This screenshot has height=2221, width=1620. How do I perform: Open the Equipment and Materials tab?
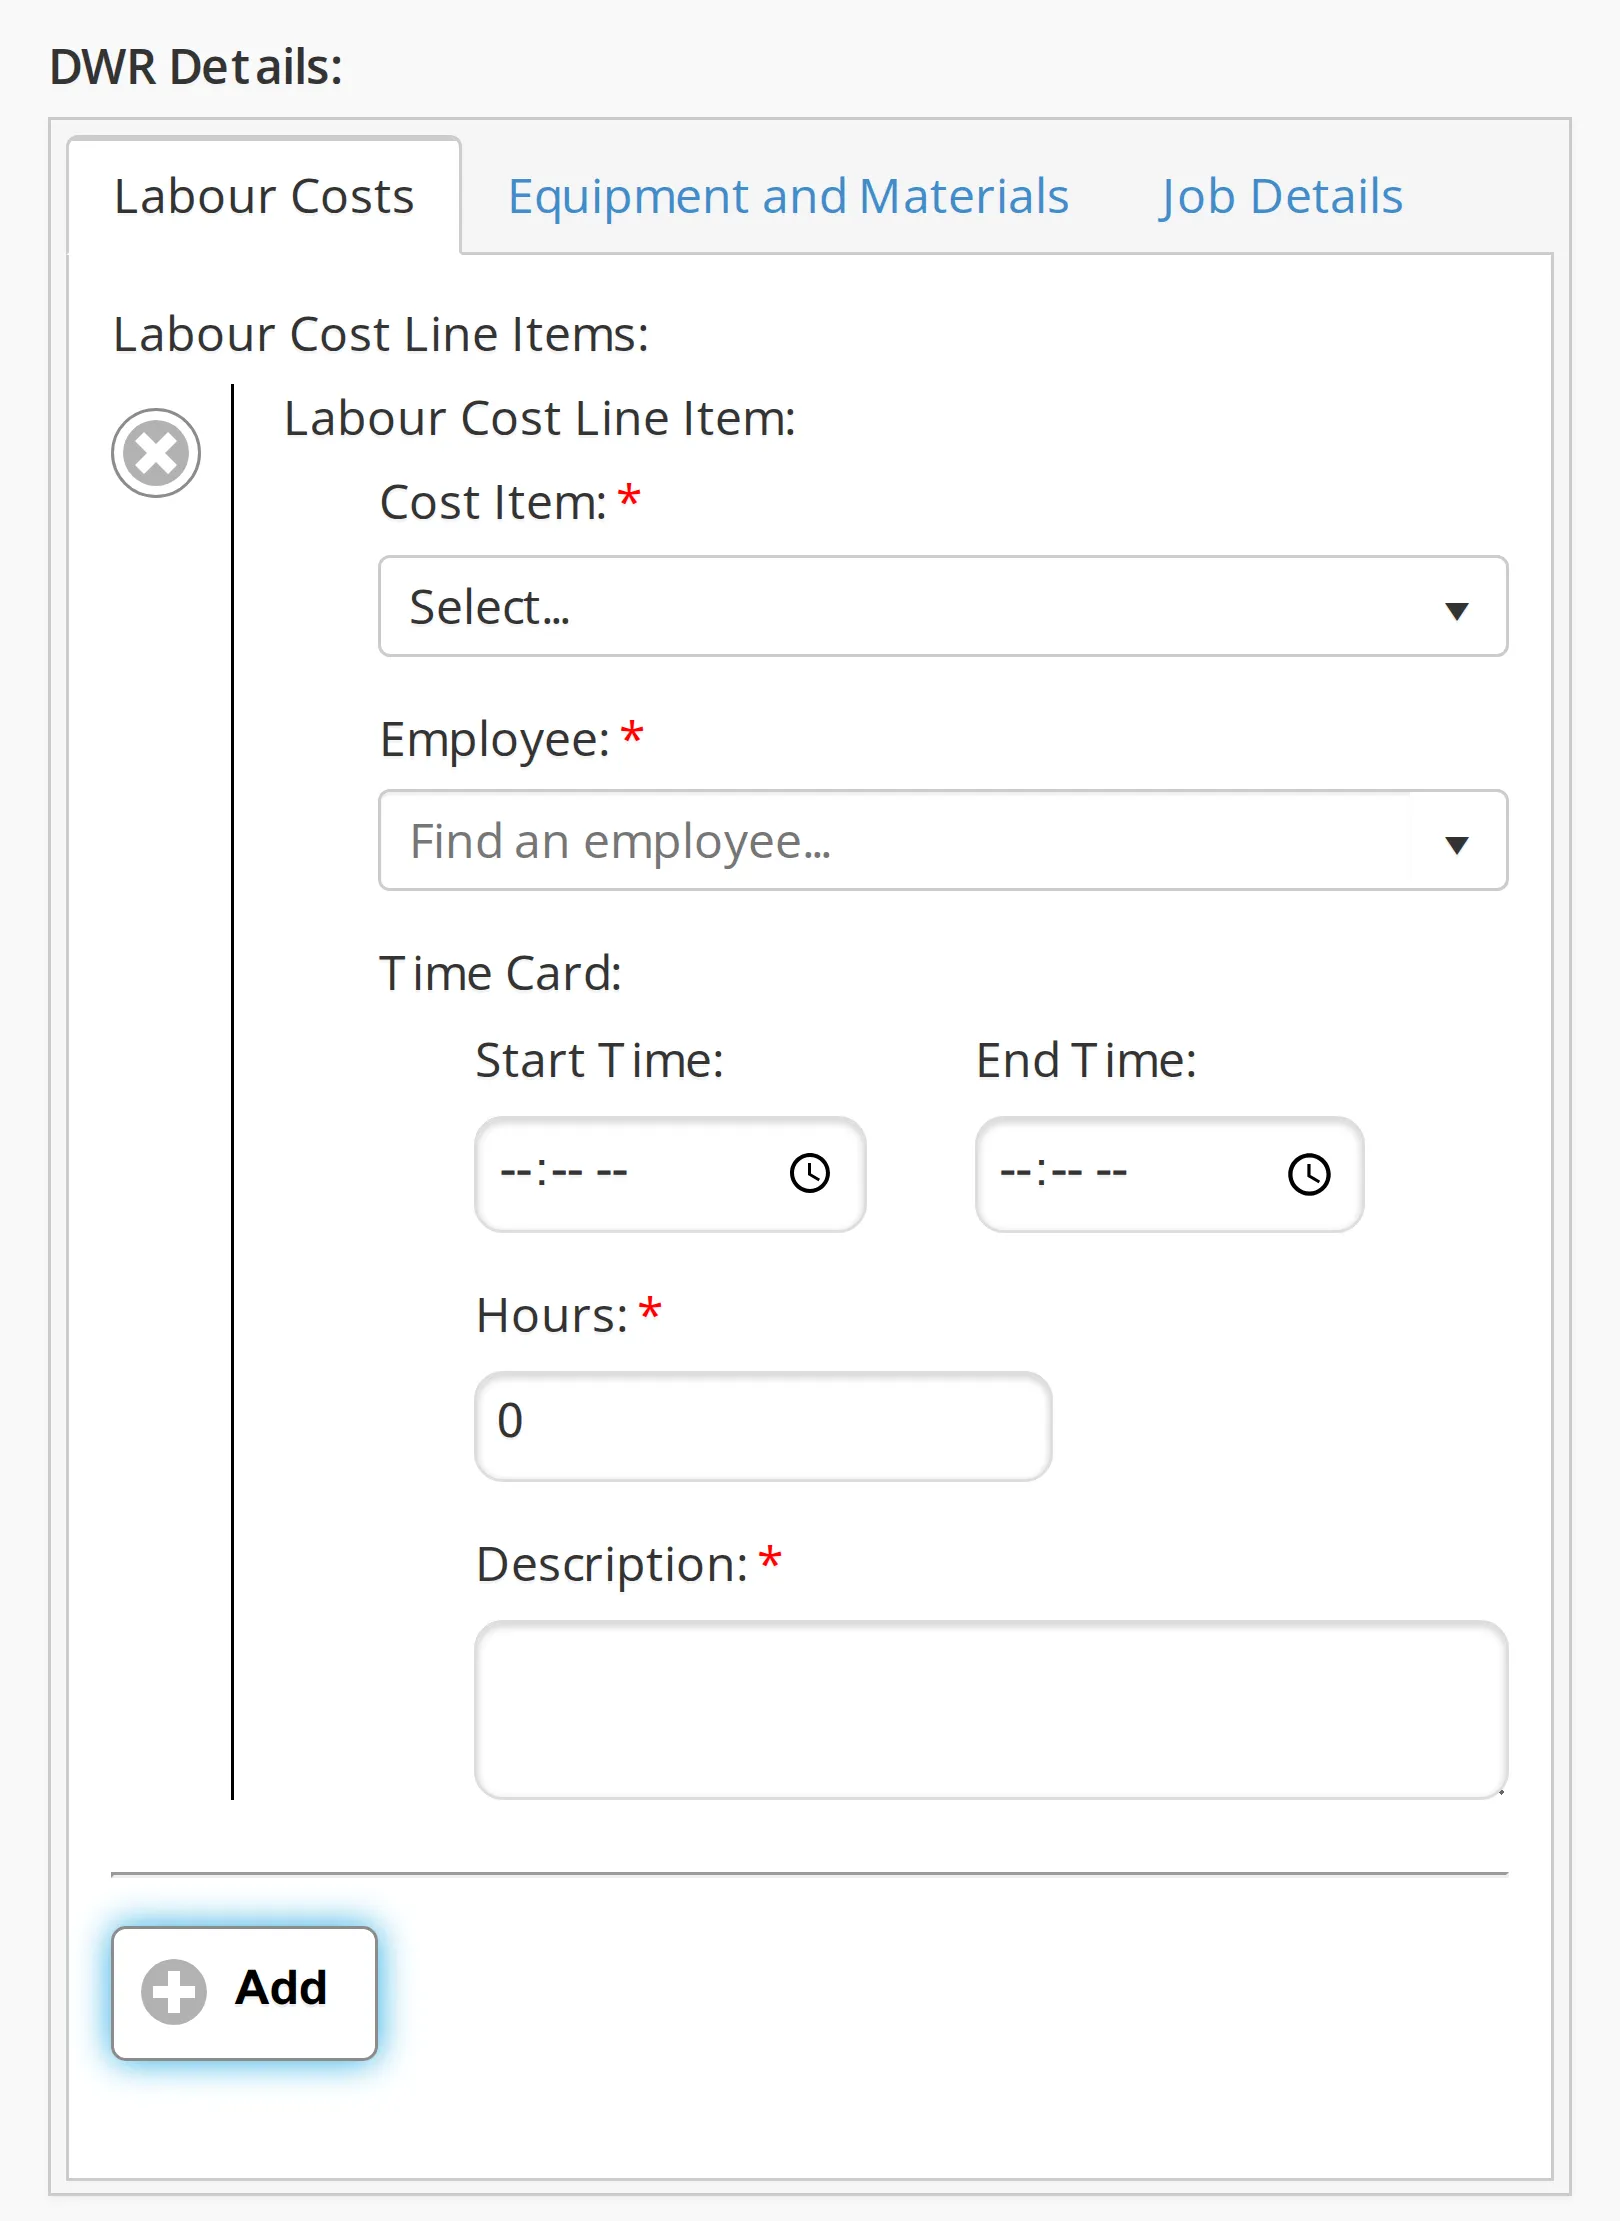789,196
